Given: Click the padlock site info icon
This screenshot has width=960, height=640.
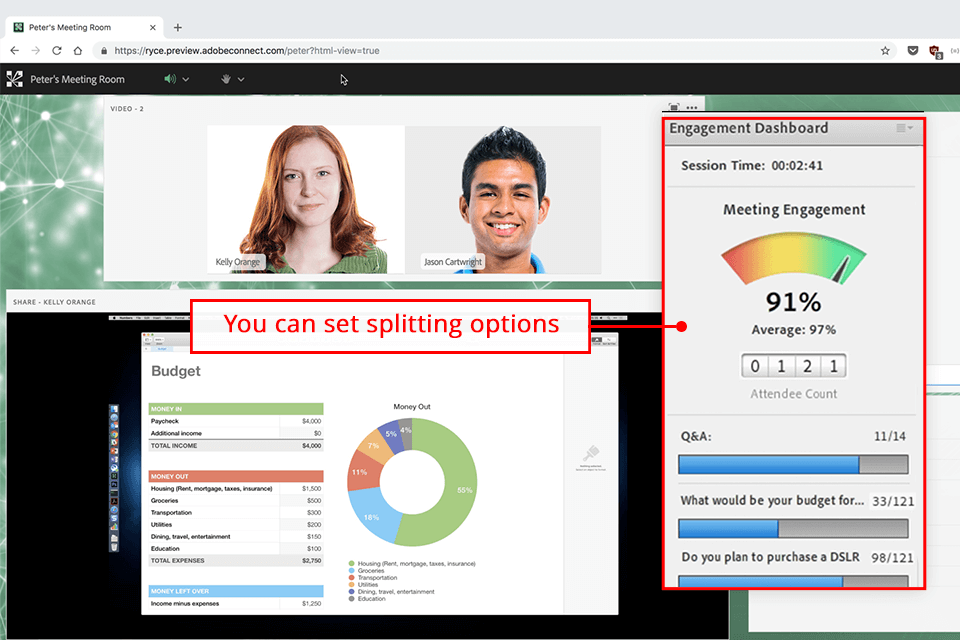Looking at the screenshot, I should [x=104, y=51].
